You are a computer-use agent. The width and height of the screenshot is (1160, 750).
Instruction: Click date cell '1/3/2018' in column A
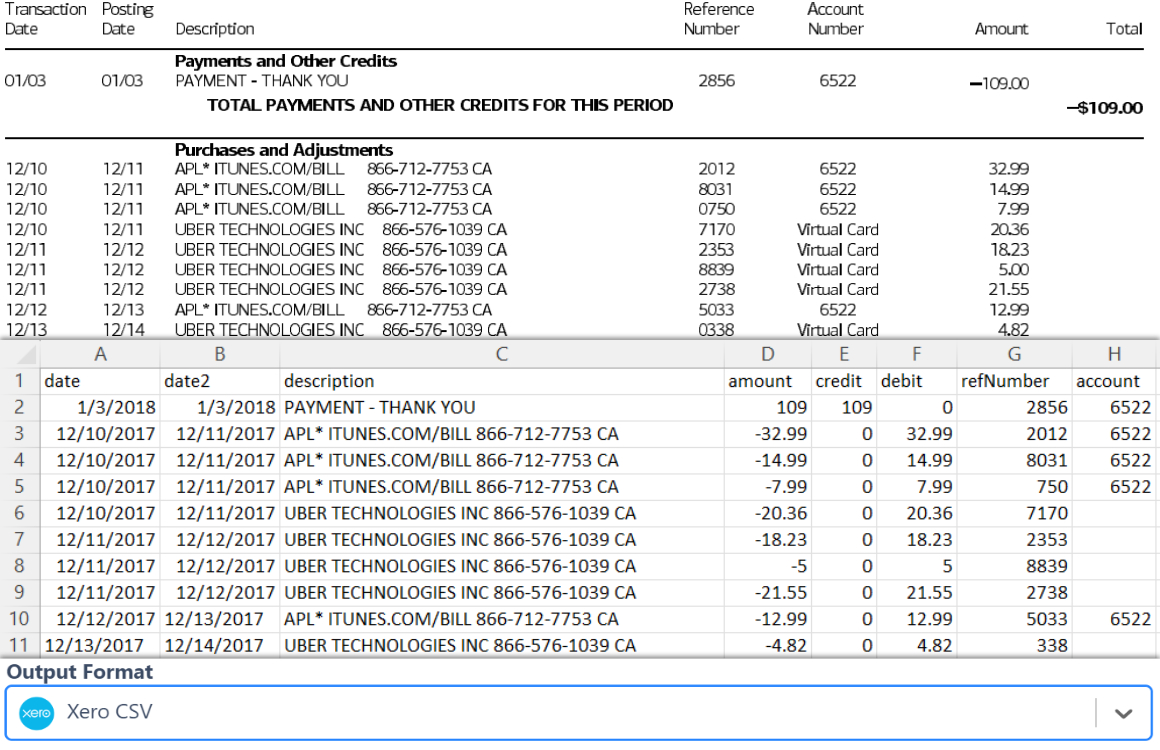click(x=101, y=408)
